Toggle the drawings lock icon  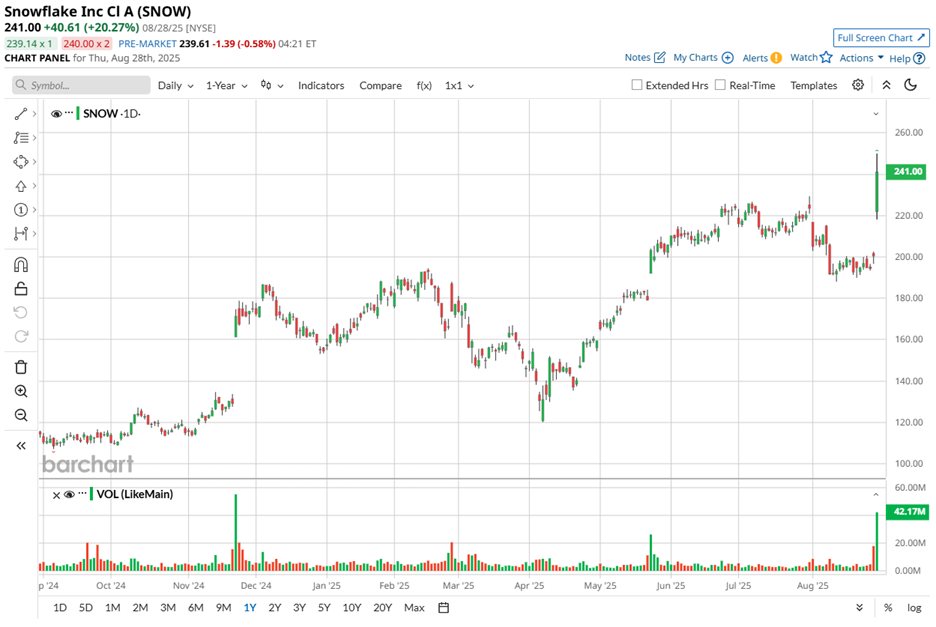21,289
